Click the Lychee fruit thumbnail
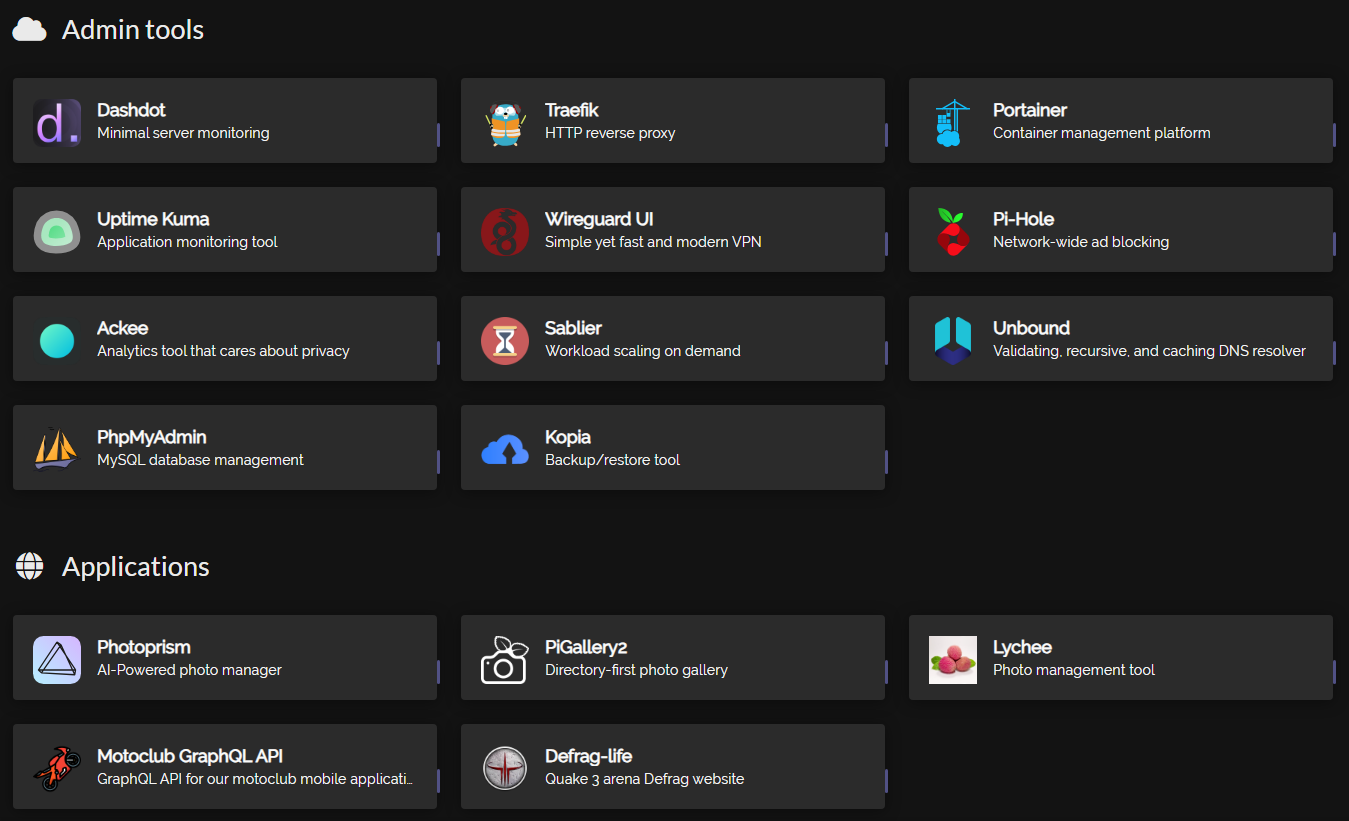This screenshot has height=821, width=1349. click(953, 660)
